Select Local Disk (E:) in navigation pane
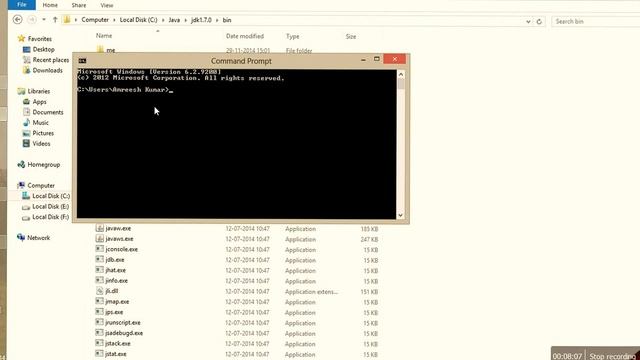This screenshot has width=640, height=360. (50, 207)
